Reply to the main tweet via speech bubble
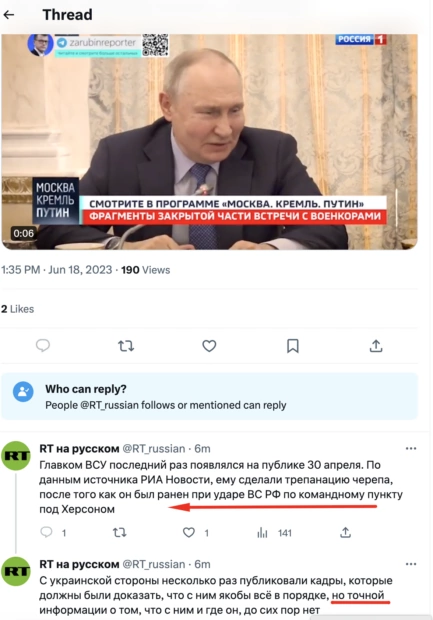 [43, 346]
